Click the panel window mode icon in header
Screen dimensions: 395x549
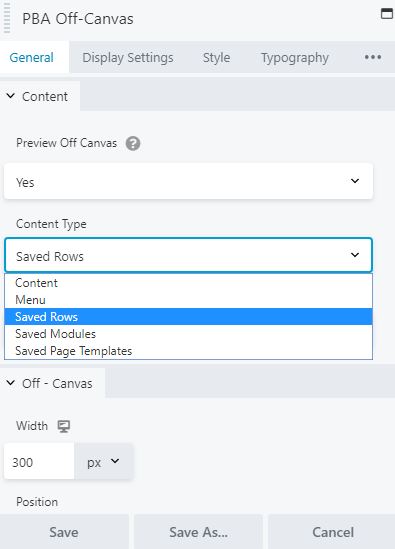[x=387, y=14]
